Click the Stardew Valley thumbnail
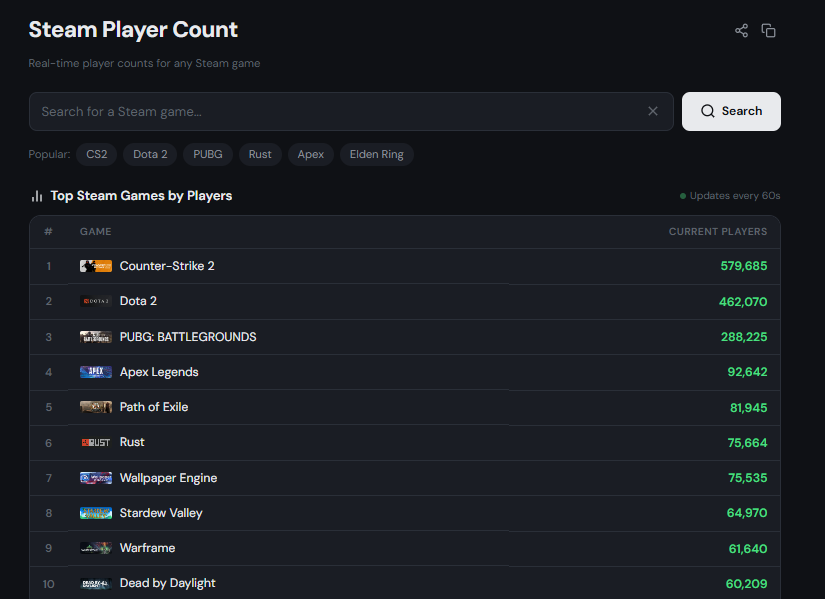The width and height of the screenshot is (825, 599). coord(96,513)
